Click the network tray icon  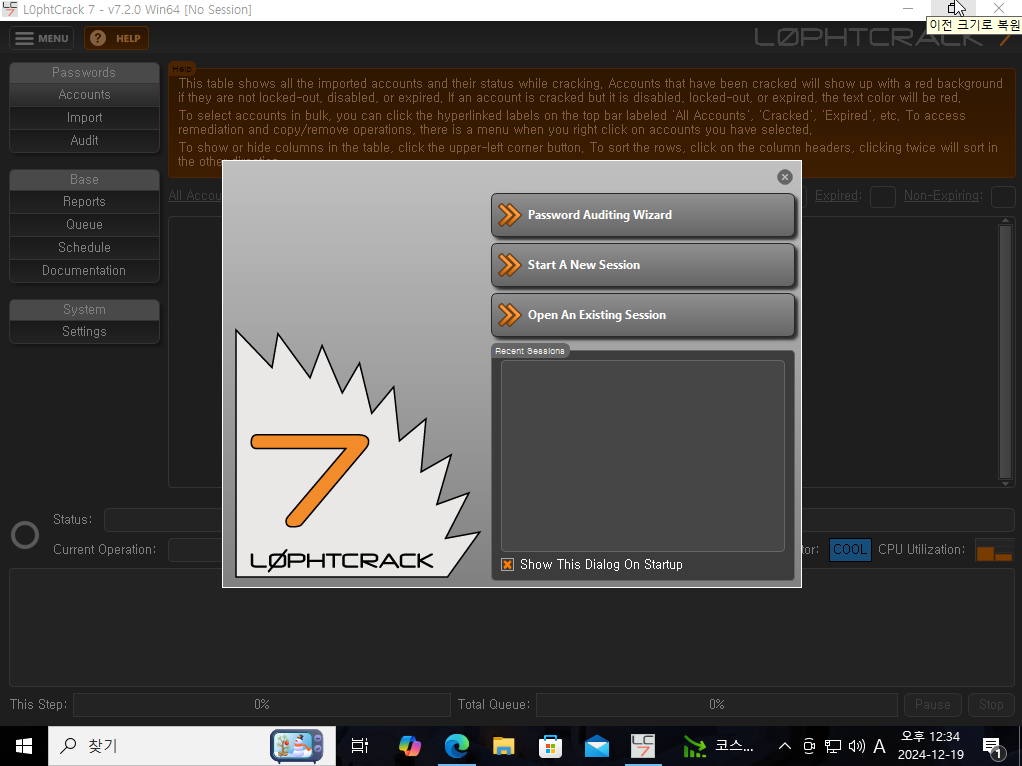click(832, 746)
